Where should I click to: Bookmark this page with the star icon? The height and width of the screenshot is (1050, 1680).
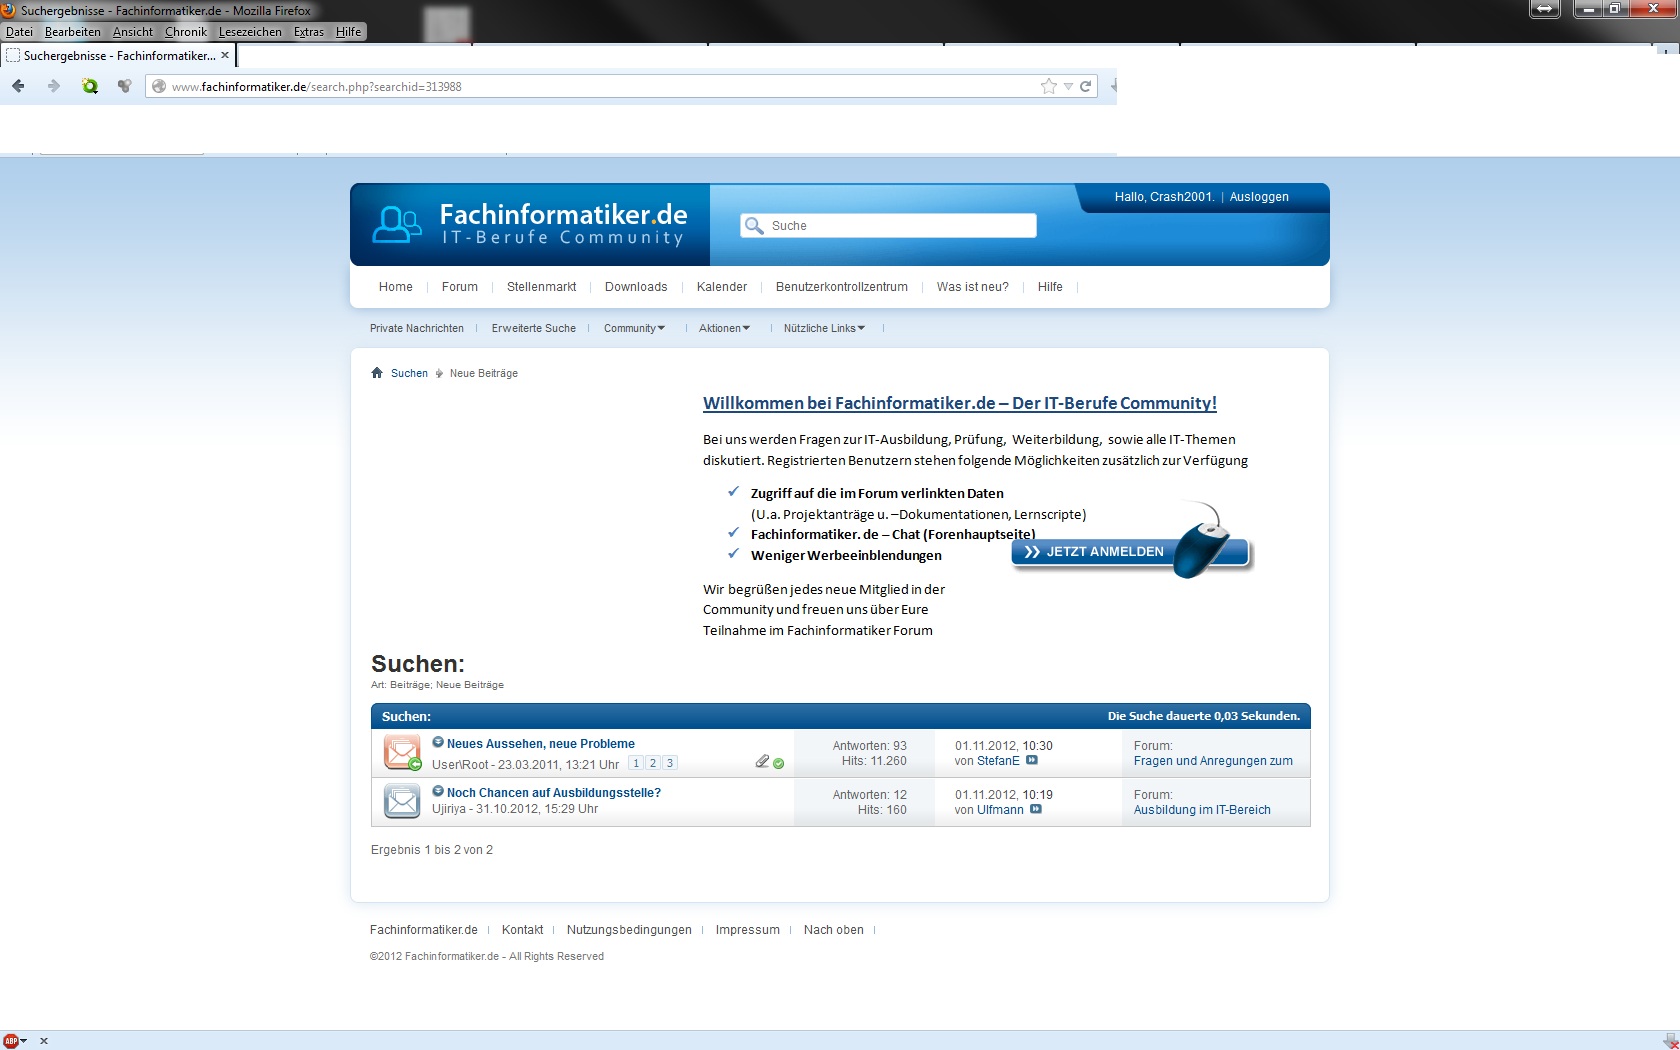(x=1048, y=86)
